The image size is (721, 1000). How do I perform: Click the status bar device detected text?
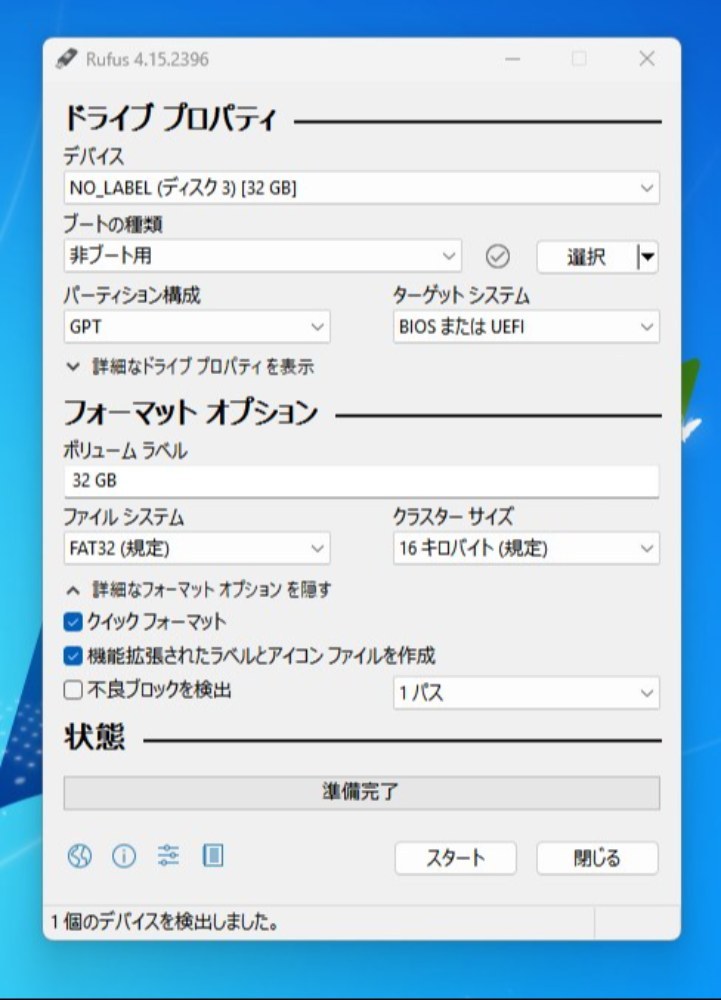point(164,922)
